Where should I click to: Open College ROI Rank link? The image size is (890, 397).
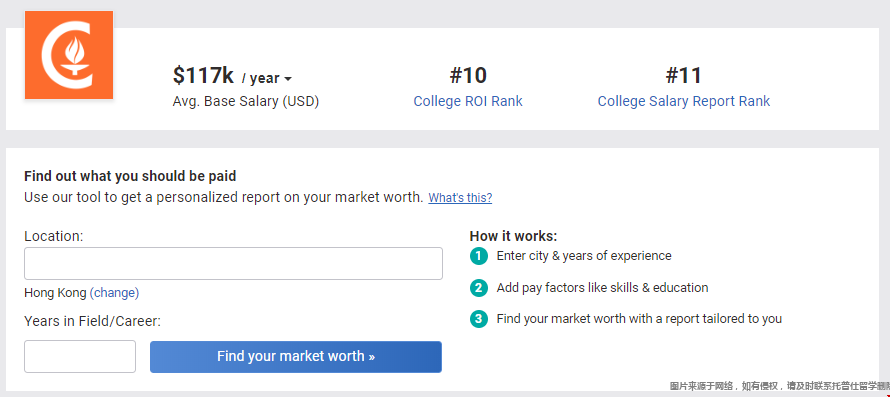[x=468, y=101]
